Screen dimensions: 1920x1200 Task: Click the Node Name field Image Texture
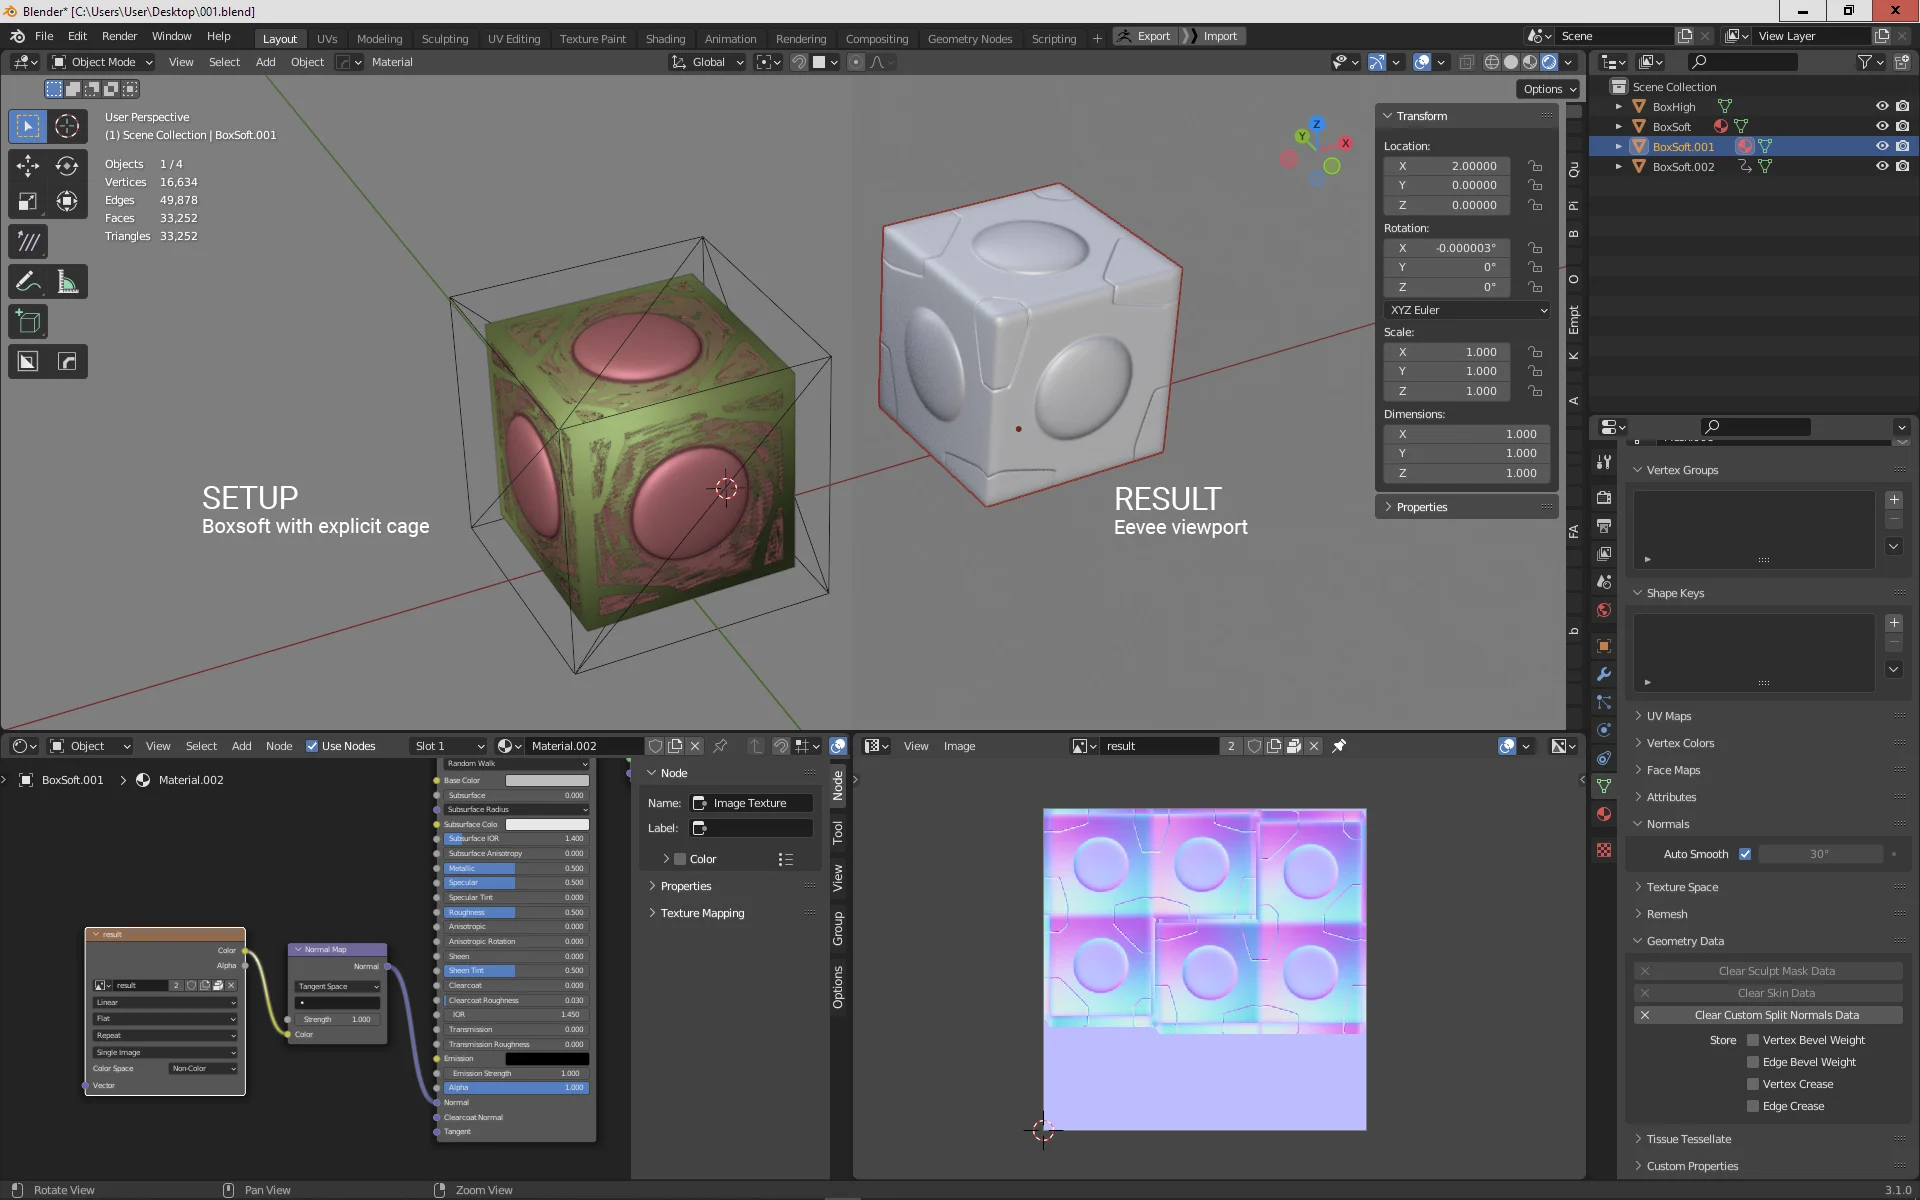[x=752, y=803]
